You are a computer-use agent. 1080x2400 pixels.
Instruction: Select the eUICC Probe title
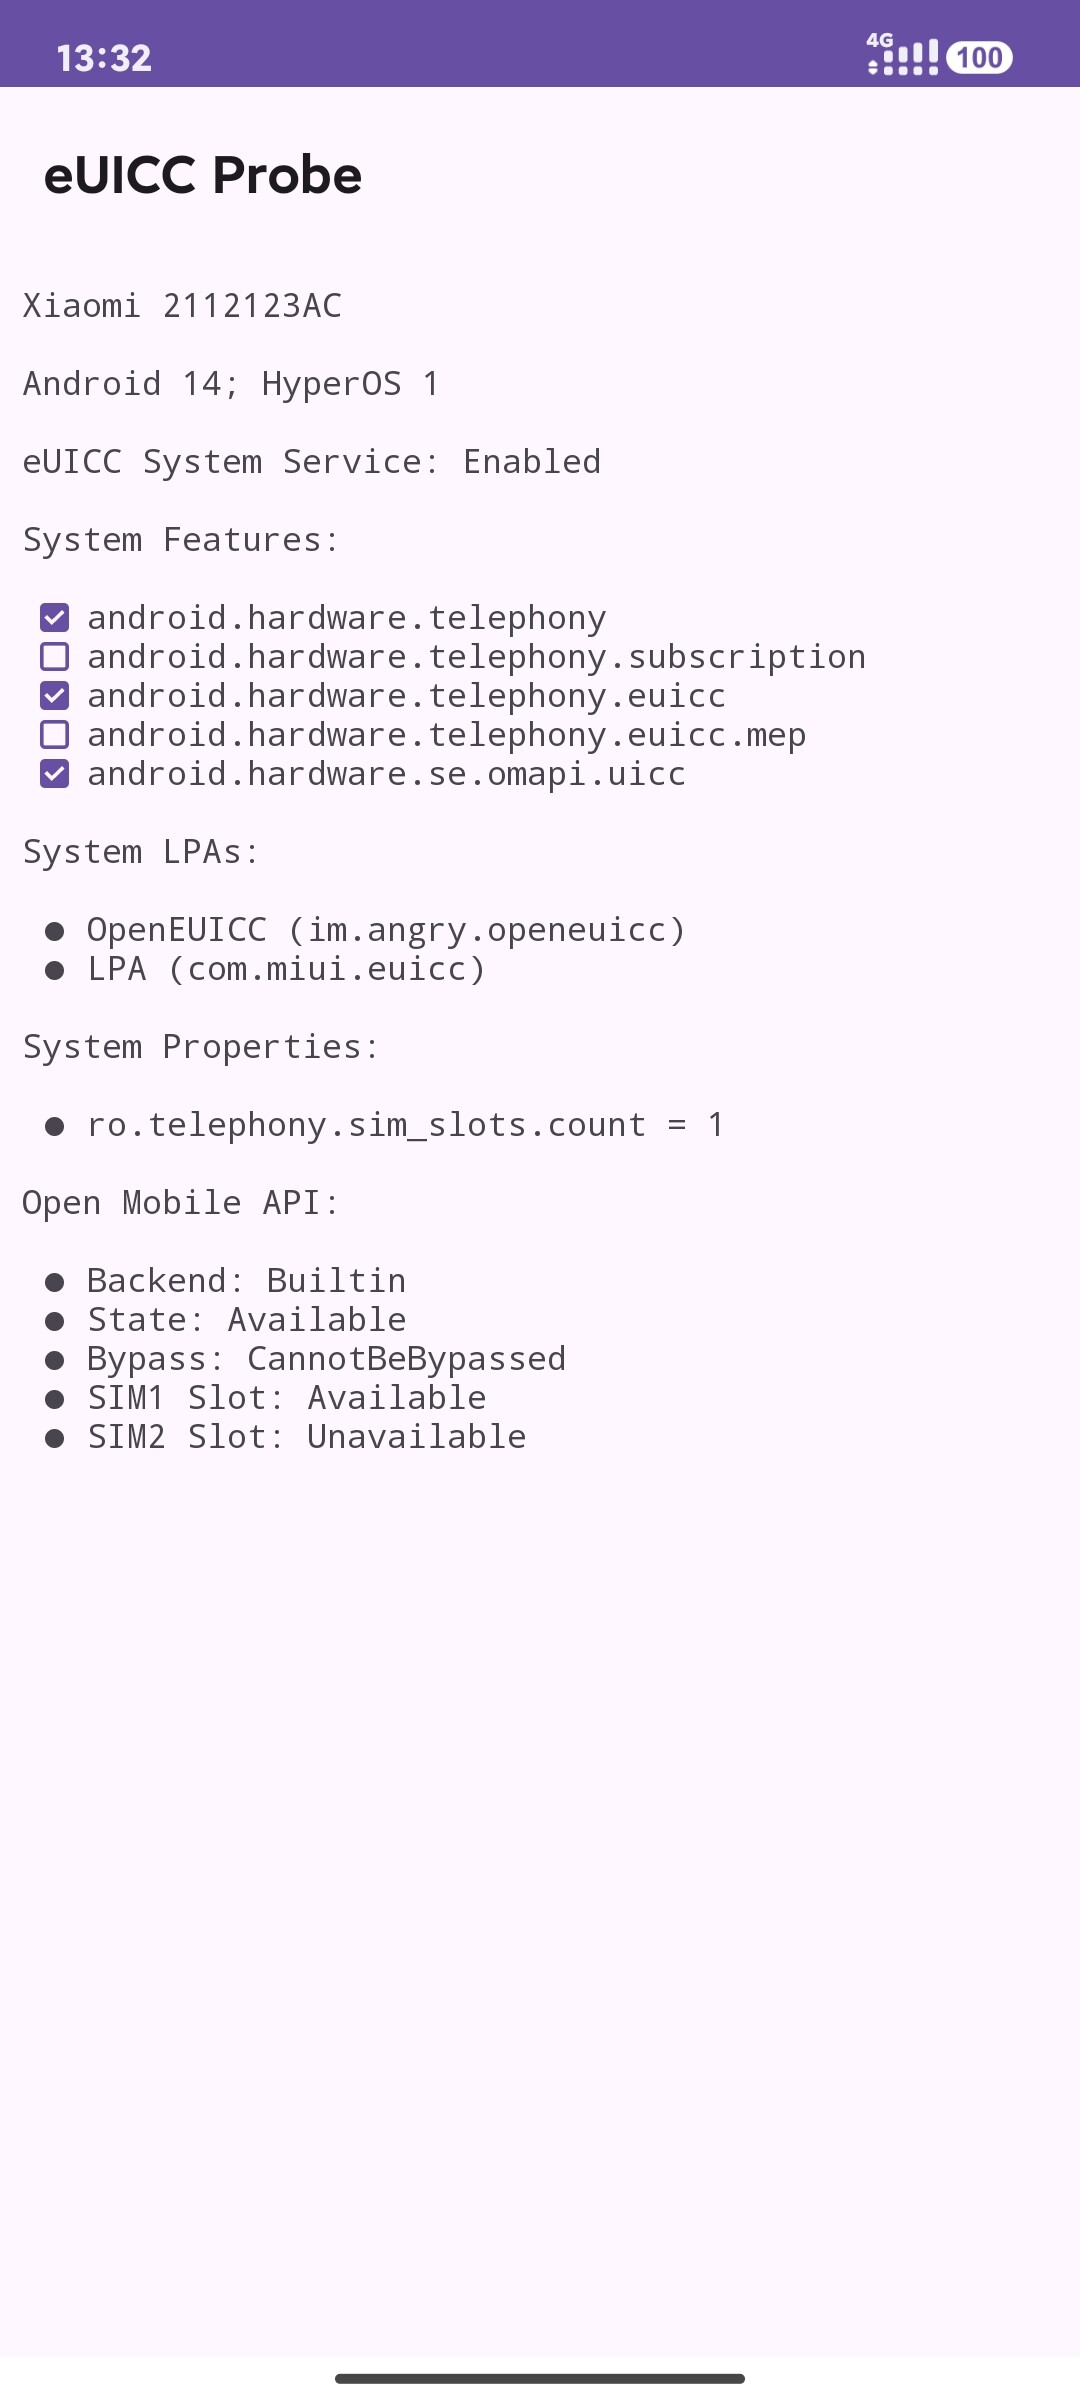coord(203,175)
